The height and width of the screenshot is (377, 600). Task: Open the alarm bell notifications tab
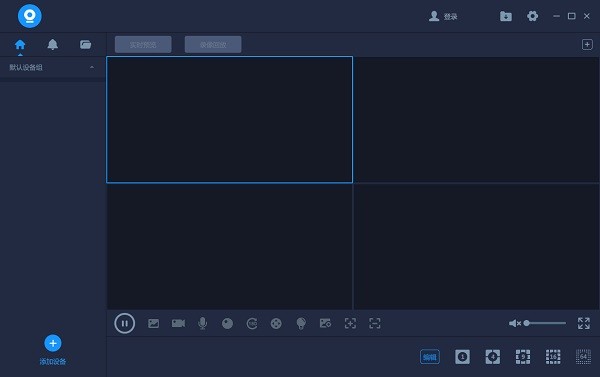53,45
